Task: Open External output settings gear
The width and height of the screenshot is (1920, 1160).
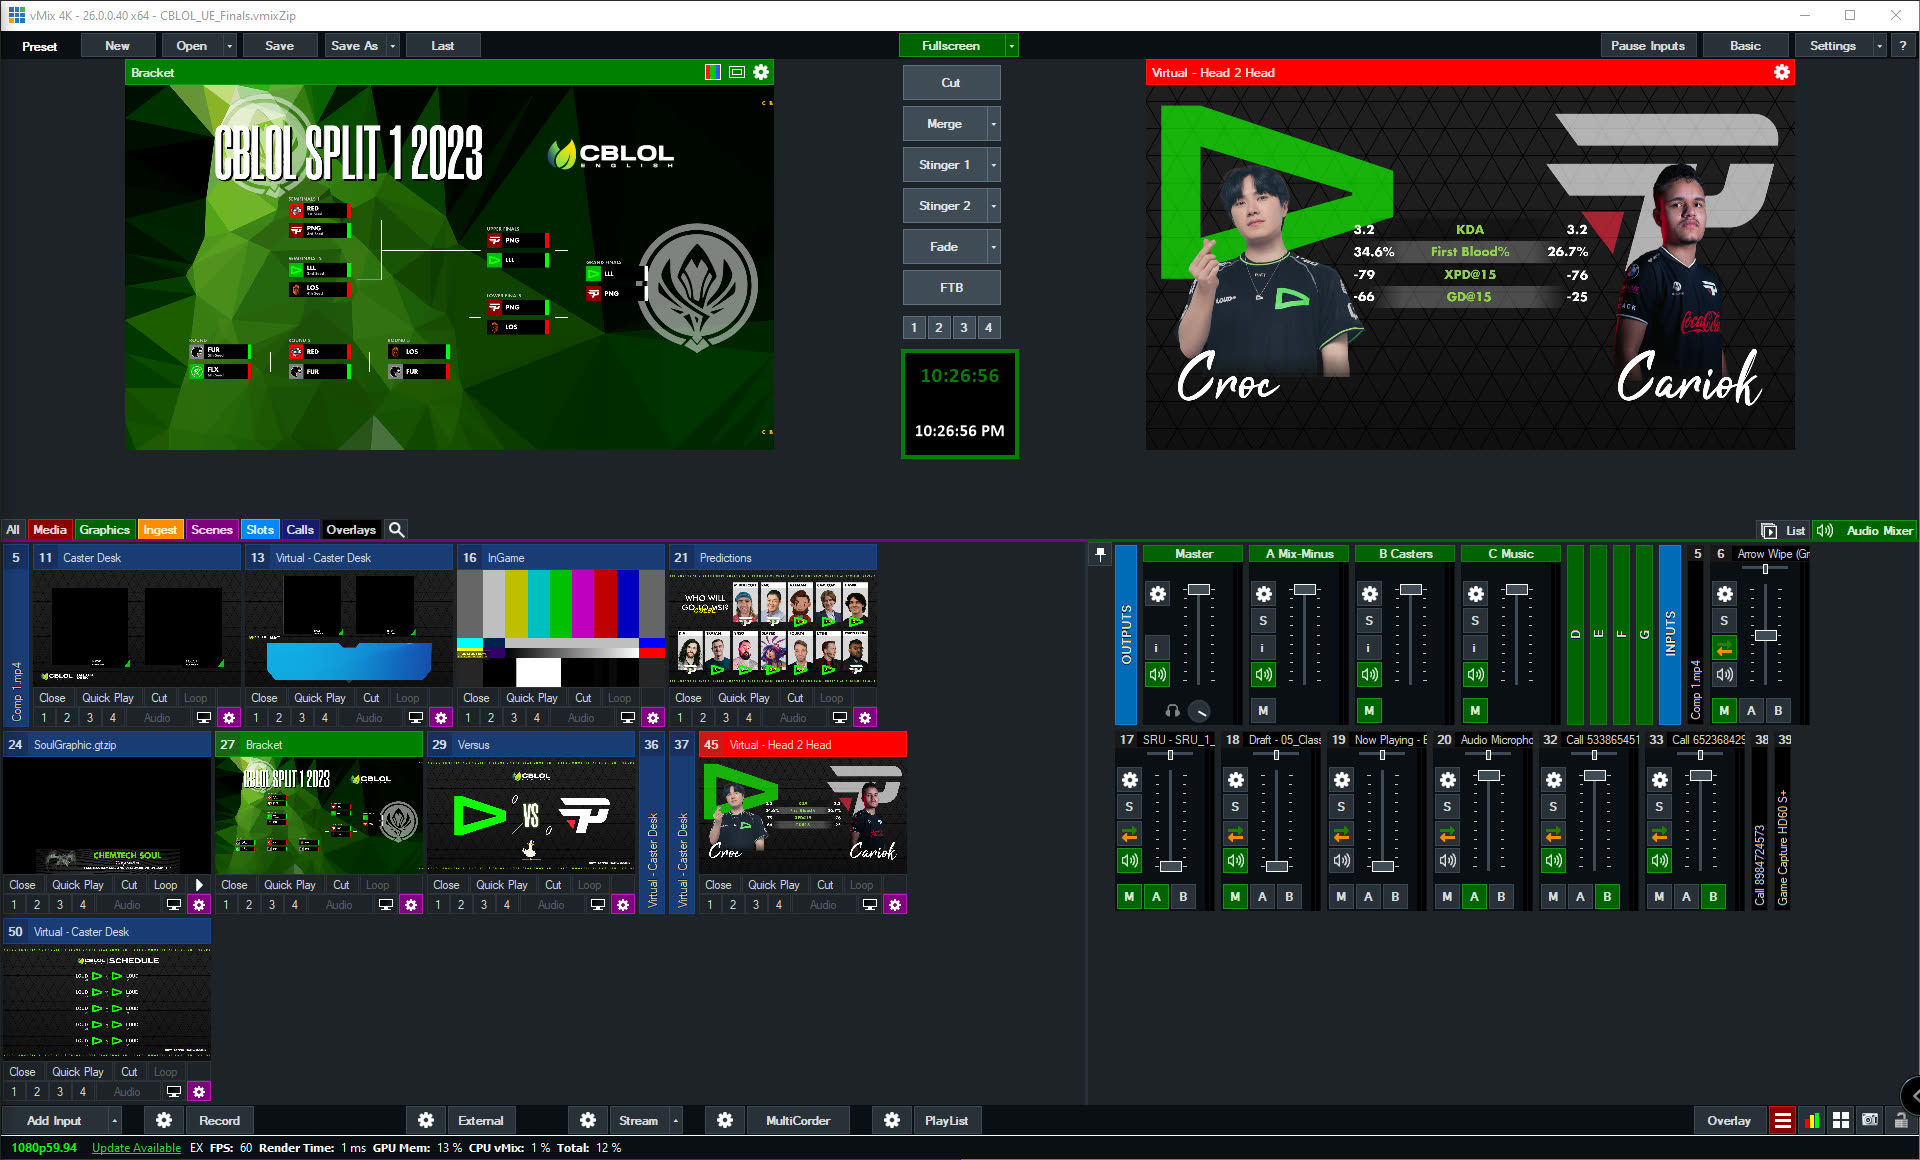Action: coord(426,1120)
